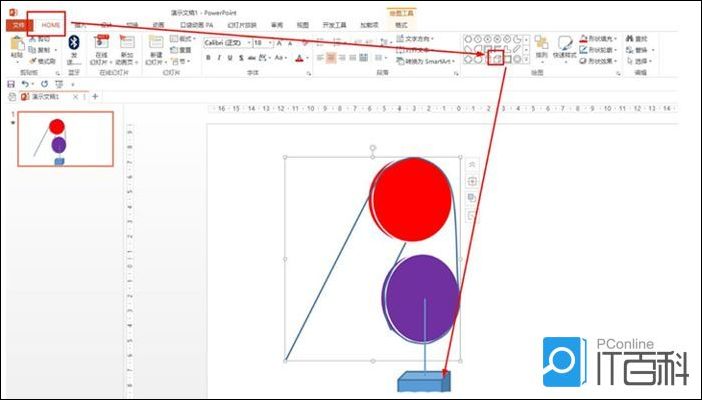Toggle Bold formatting
This screenshot has height=400, width=702.
click(x=208, y=58)
